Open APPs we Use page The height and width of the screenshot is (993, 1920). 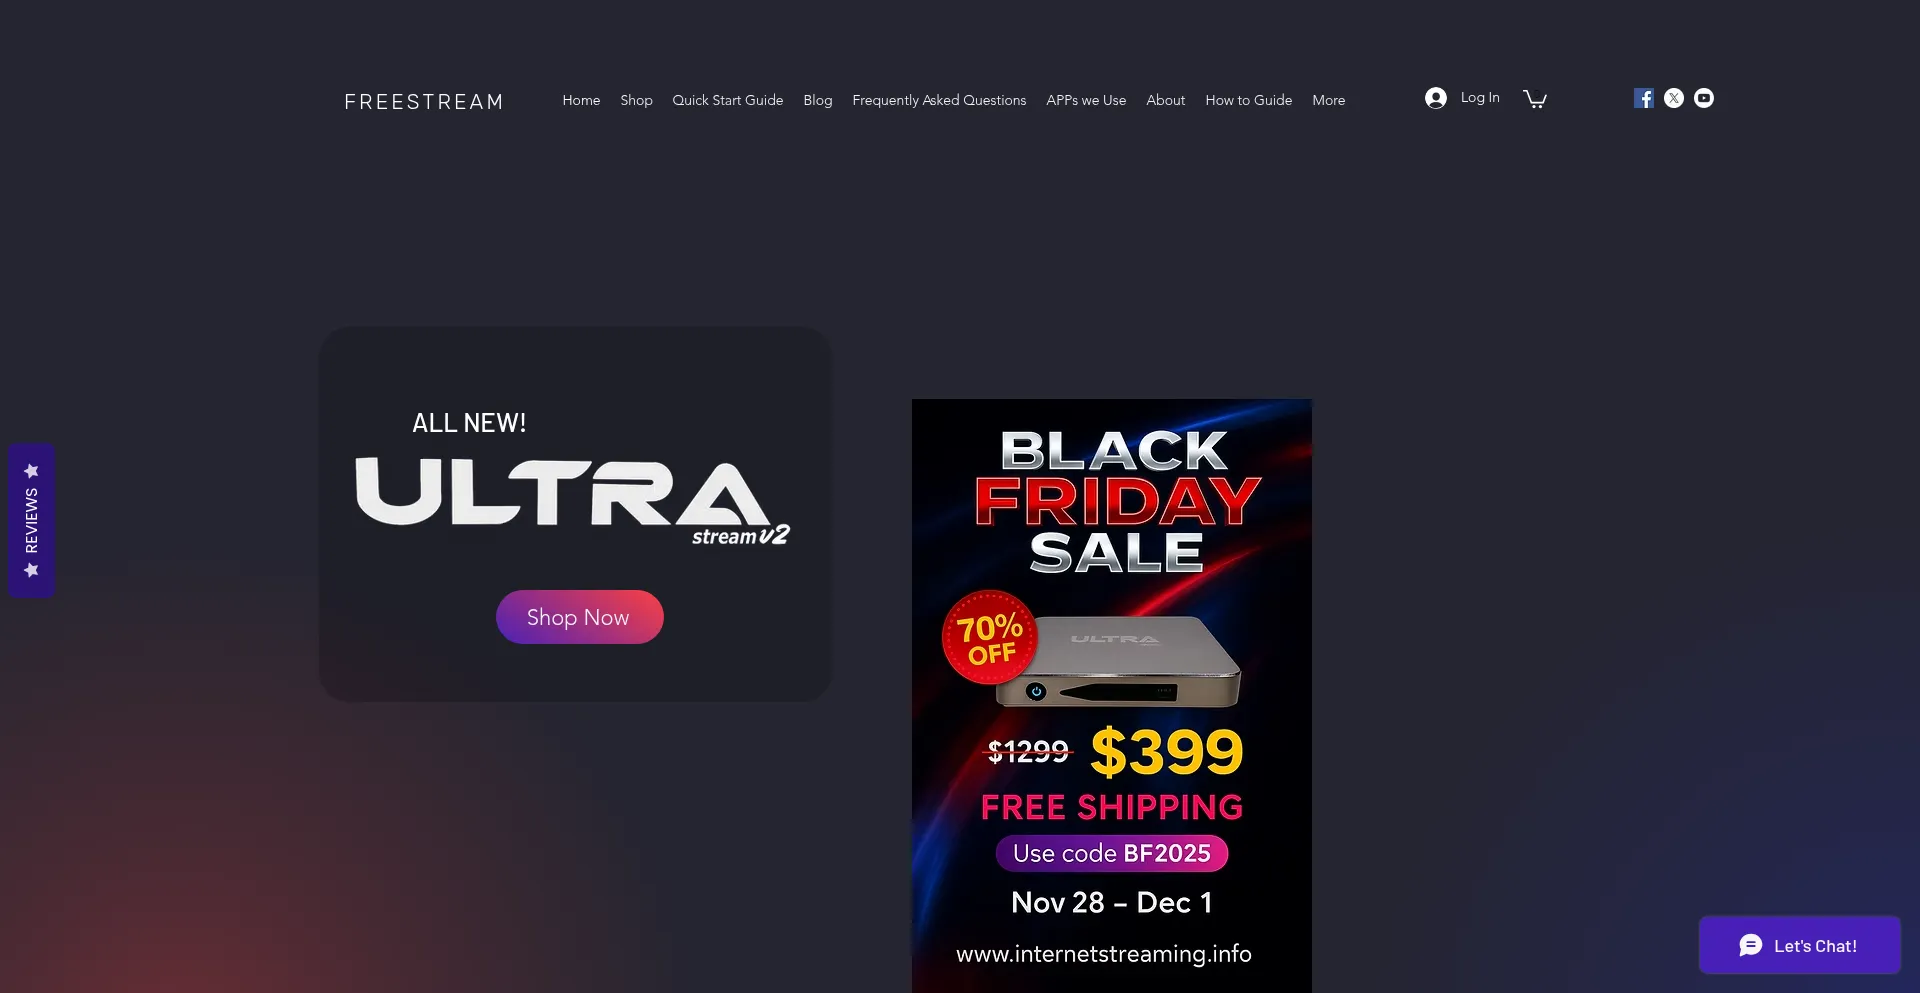coord(1086,100)
